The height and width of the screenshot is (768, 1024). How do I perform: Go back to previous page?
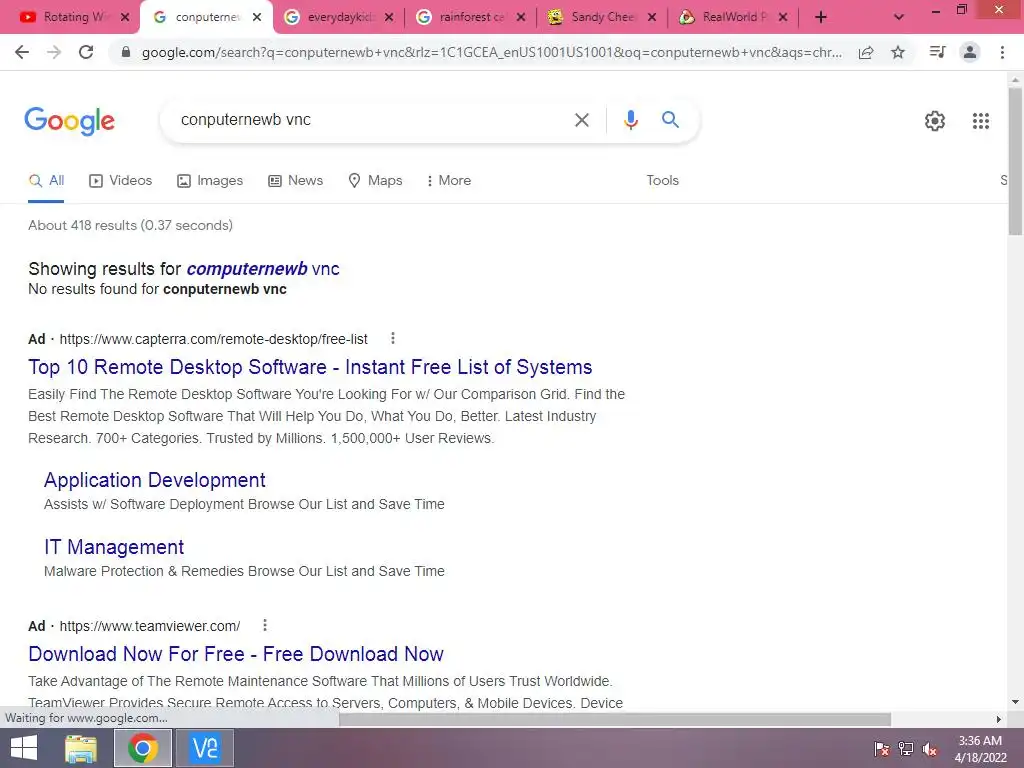pos(22,52)
